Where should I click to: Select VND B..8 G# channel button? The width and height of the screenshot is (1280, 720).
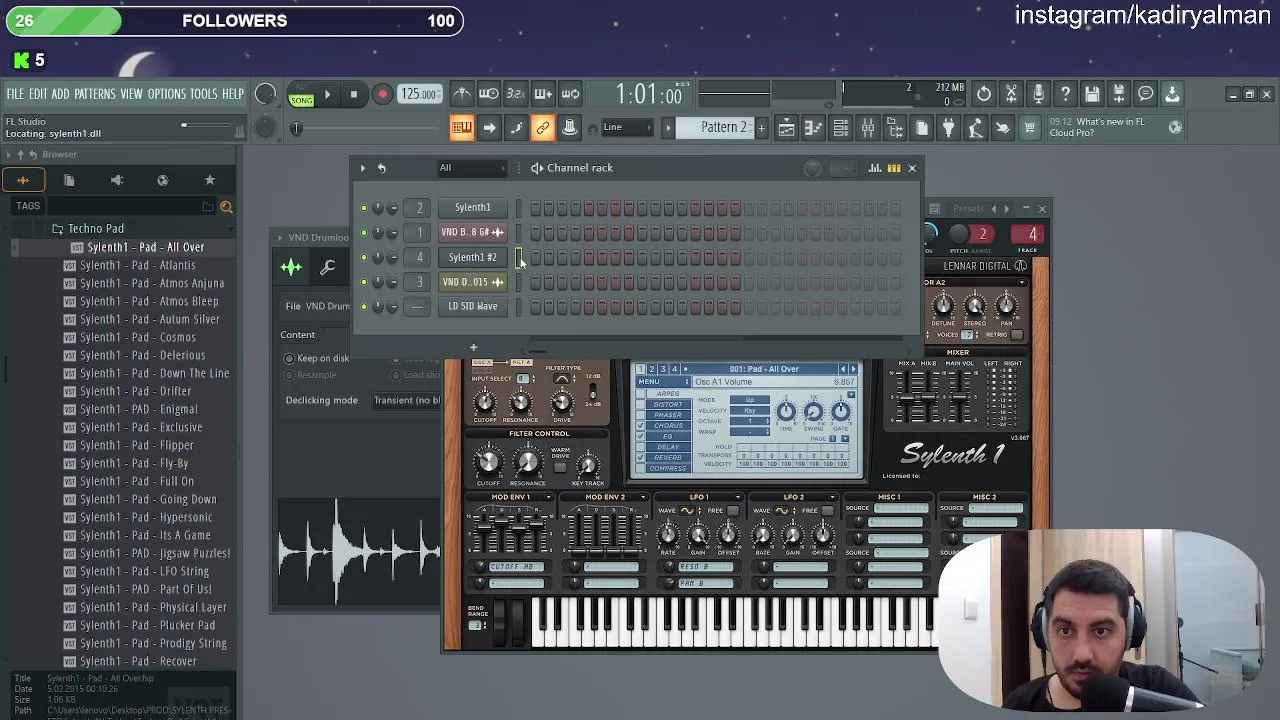coord(472,232)
